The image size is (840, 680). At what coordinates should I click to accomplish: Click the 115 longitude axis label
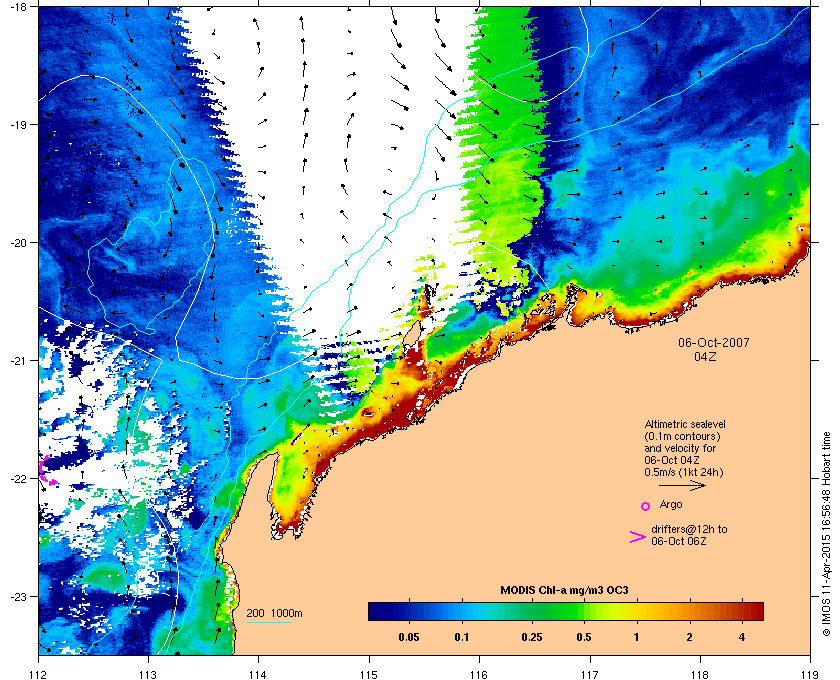tap(369, 674)
